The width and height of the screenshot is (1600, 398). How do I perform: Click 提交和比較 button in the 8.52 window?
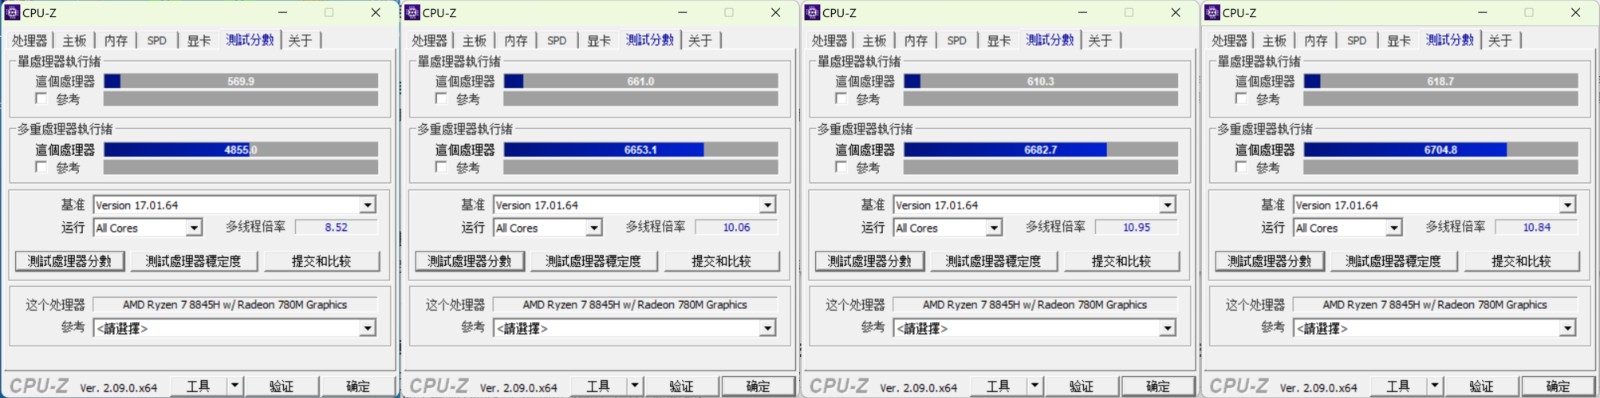[x=322, y=261]
